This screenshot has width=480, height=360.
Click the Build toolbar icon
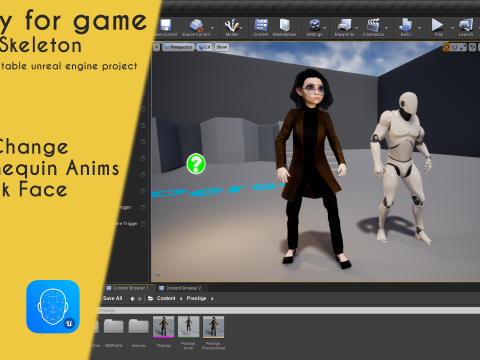(x=406, y=26)
